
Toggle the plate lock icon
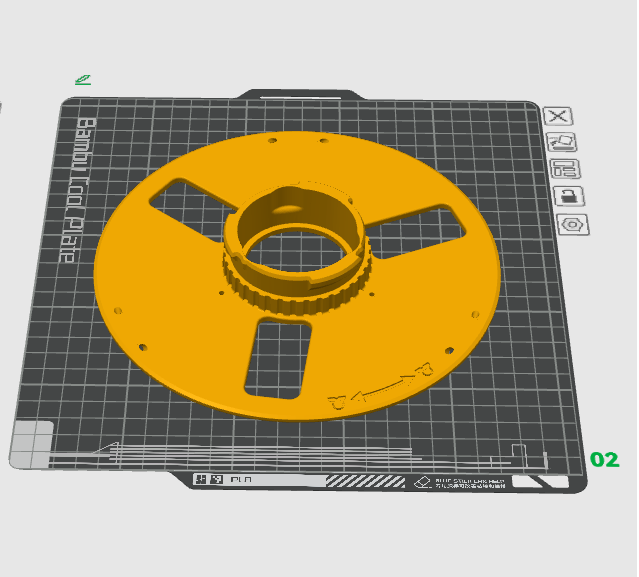point(569,196)
